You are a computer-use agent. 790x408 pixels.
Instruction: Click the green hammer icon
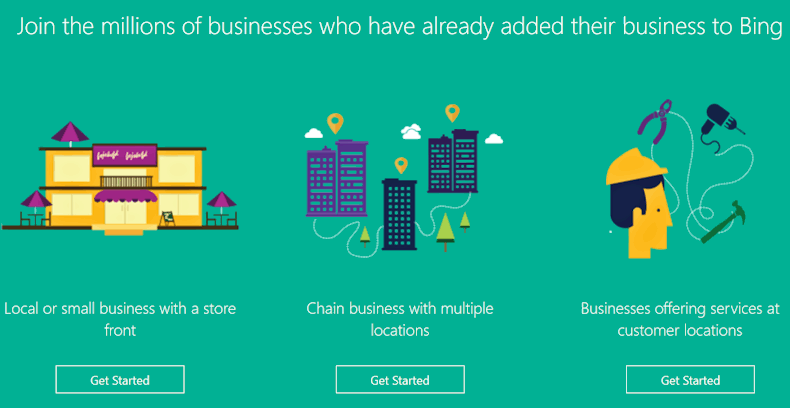click(723, 221)
